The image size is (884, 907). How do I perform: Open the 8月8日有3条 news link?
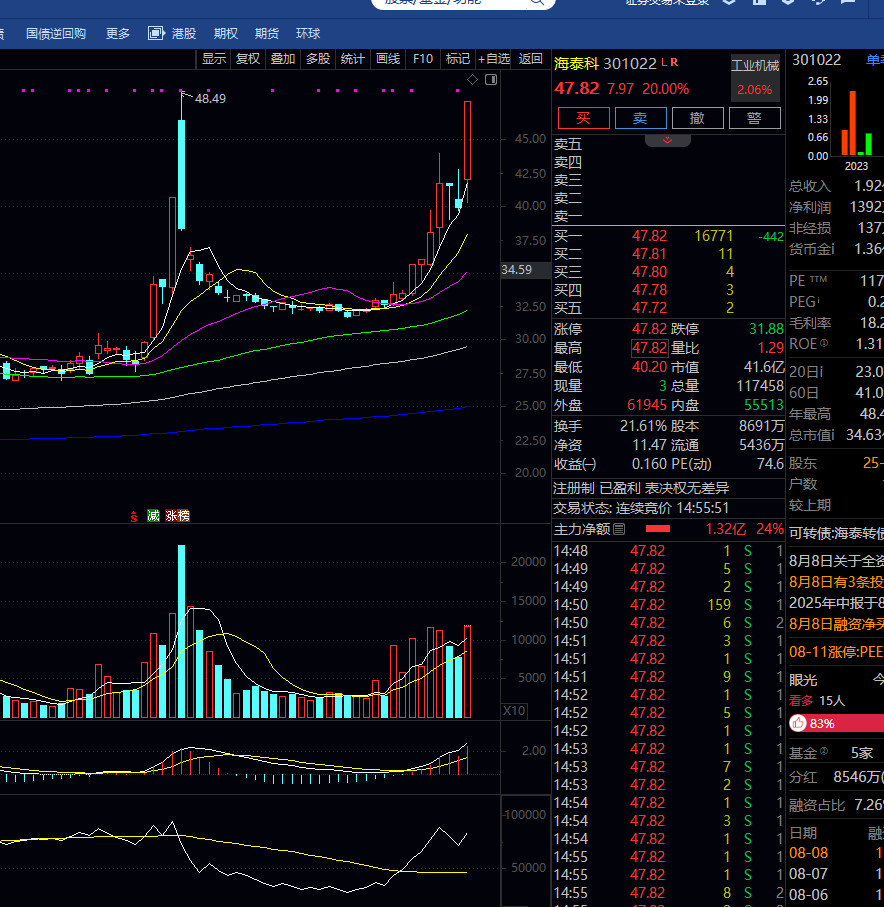[x=837, y=582]
